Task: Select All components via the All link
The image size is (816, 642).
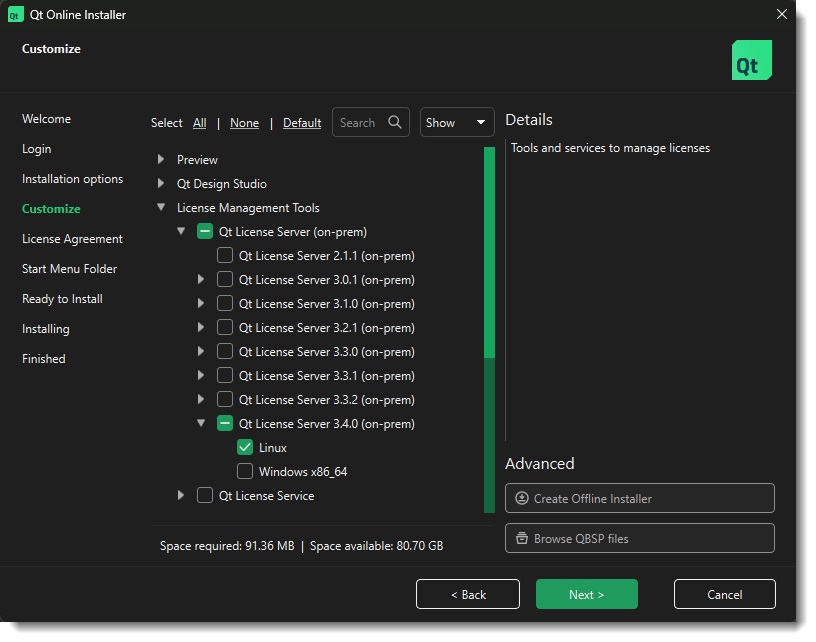Action: pyautogui.click(x=199, y=122)
